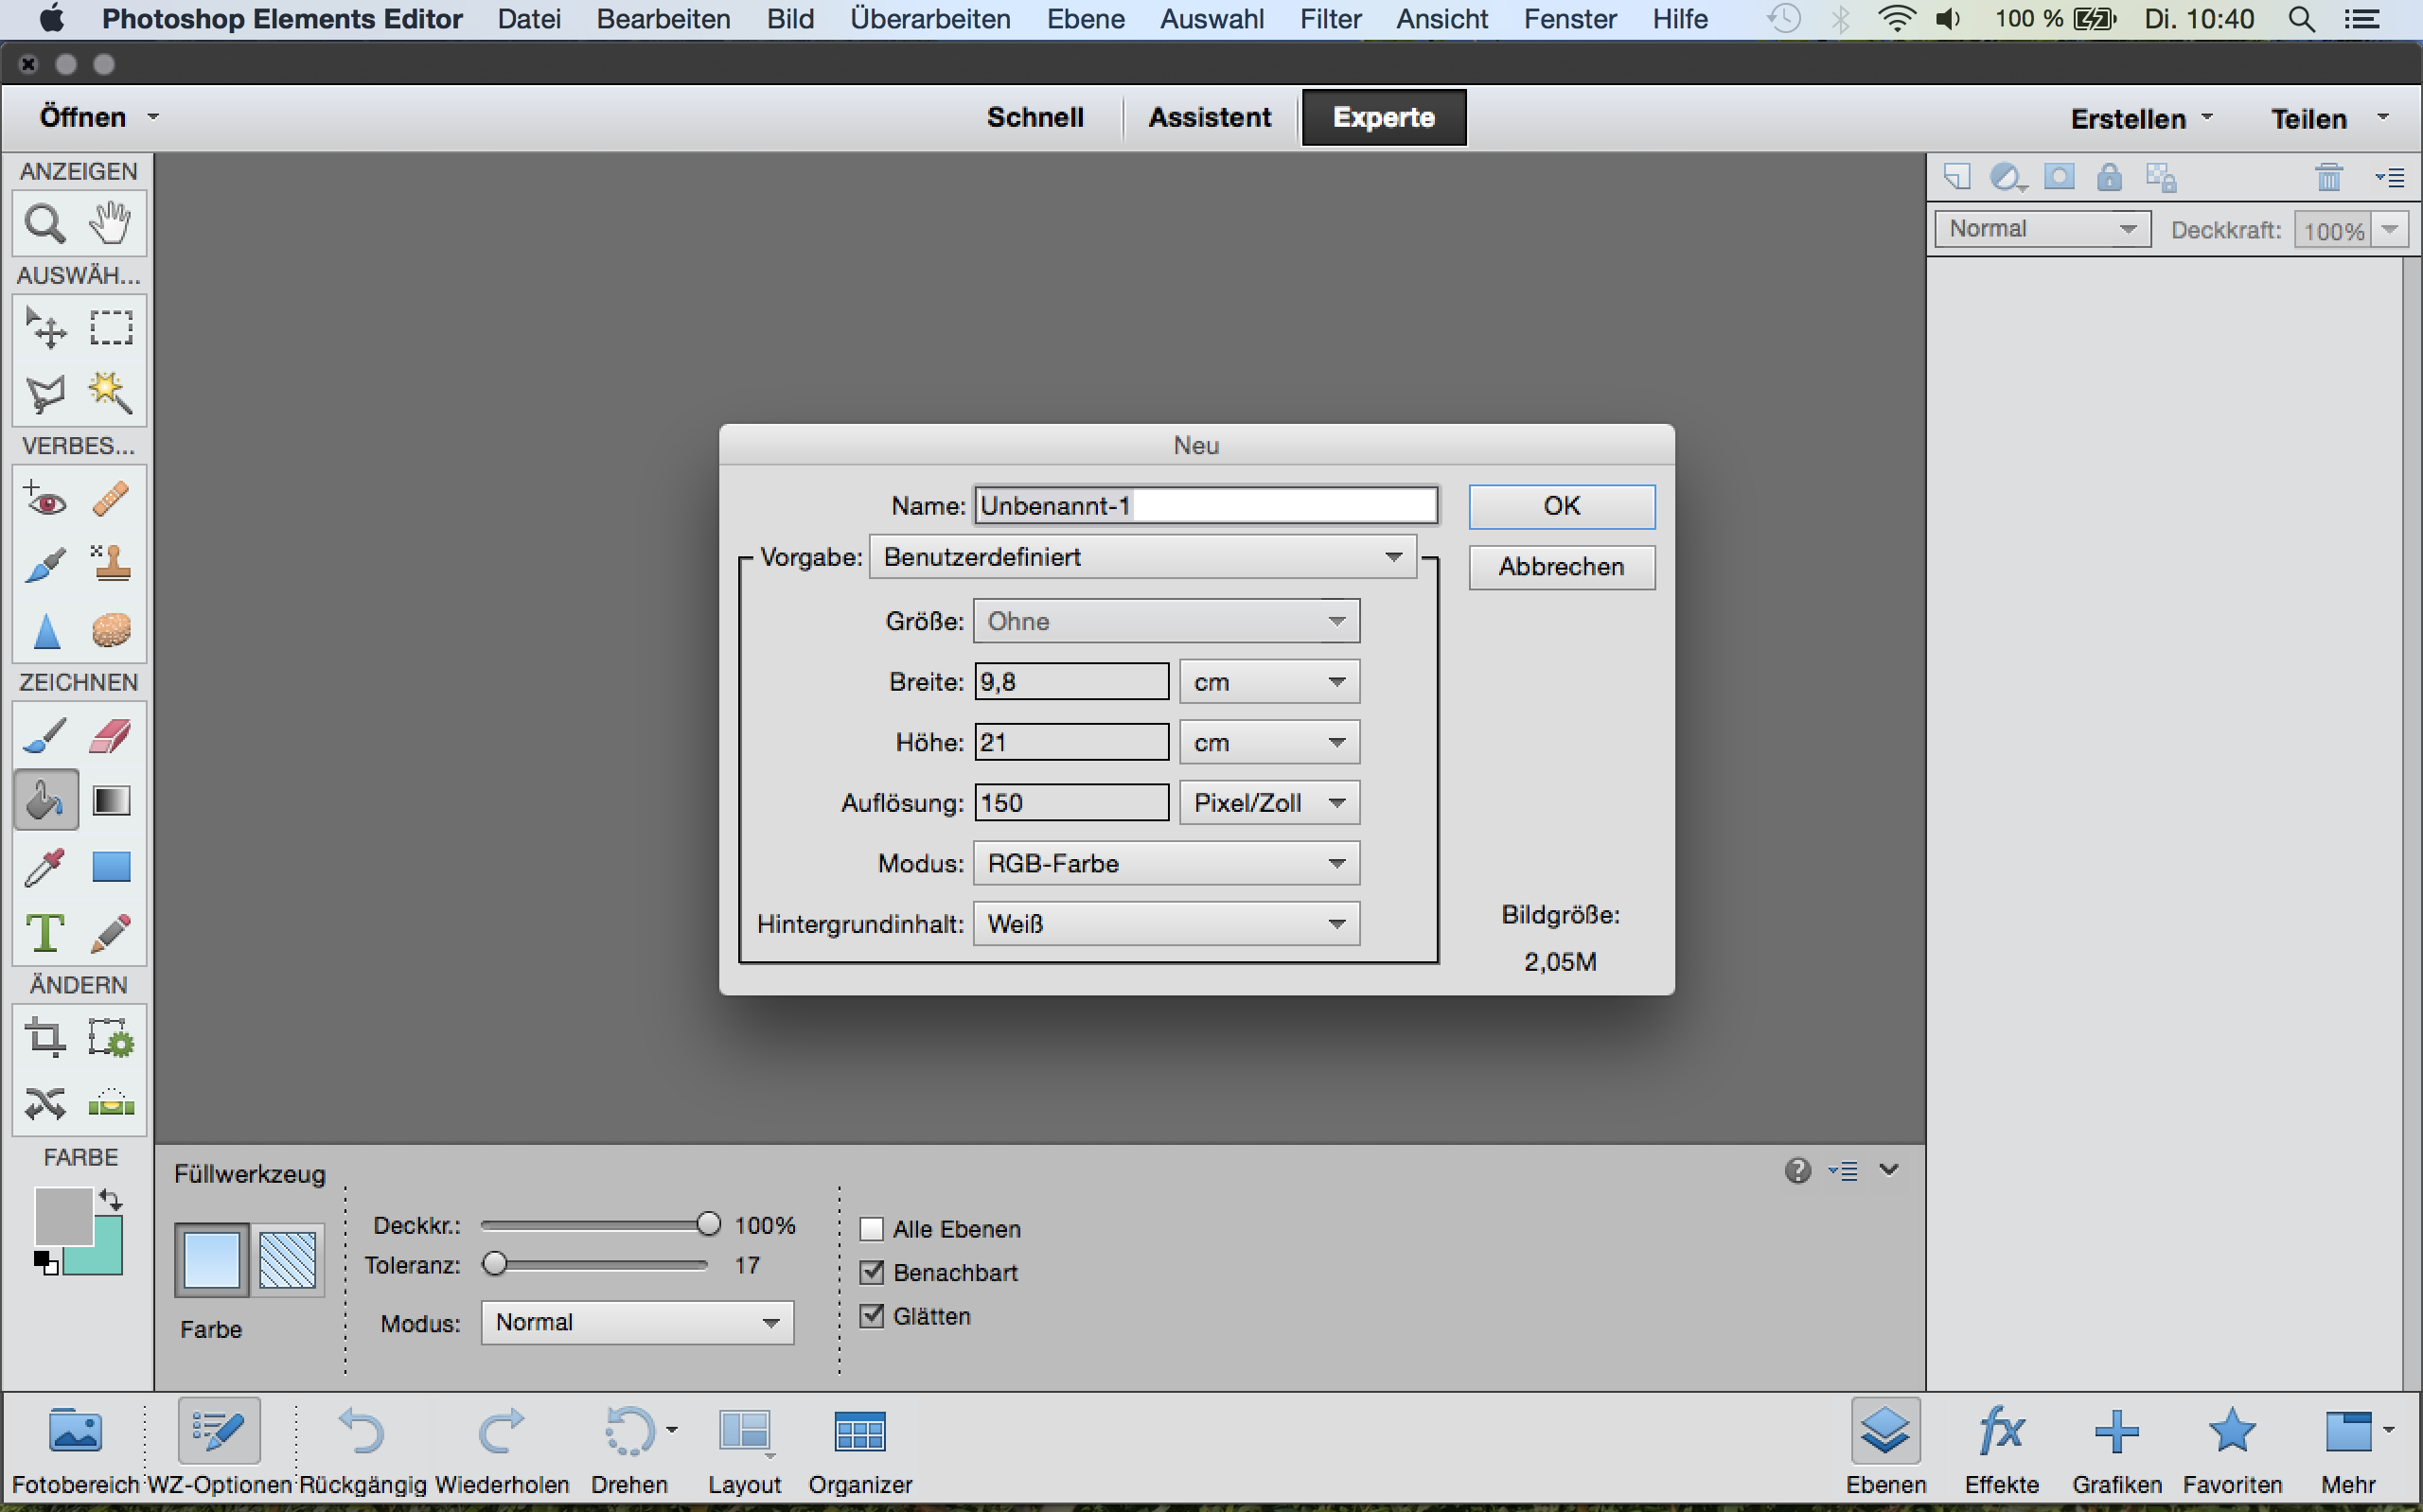
Task: Select the Polygonal Lasso tool
Action: pos(45,393)
